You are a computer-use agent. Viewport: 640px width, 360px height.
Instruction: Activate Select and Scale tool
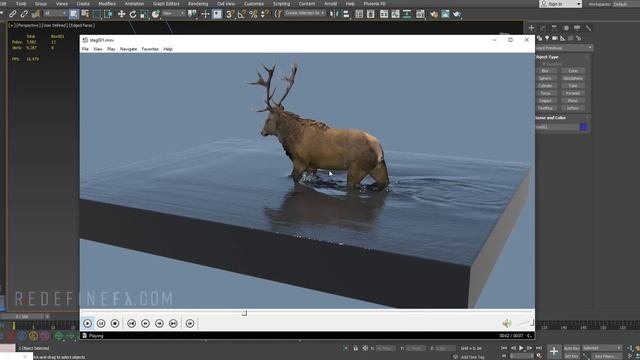(144, 14)
